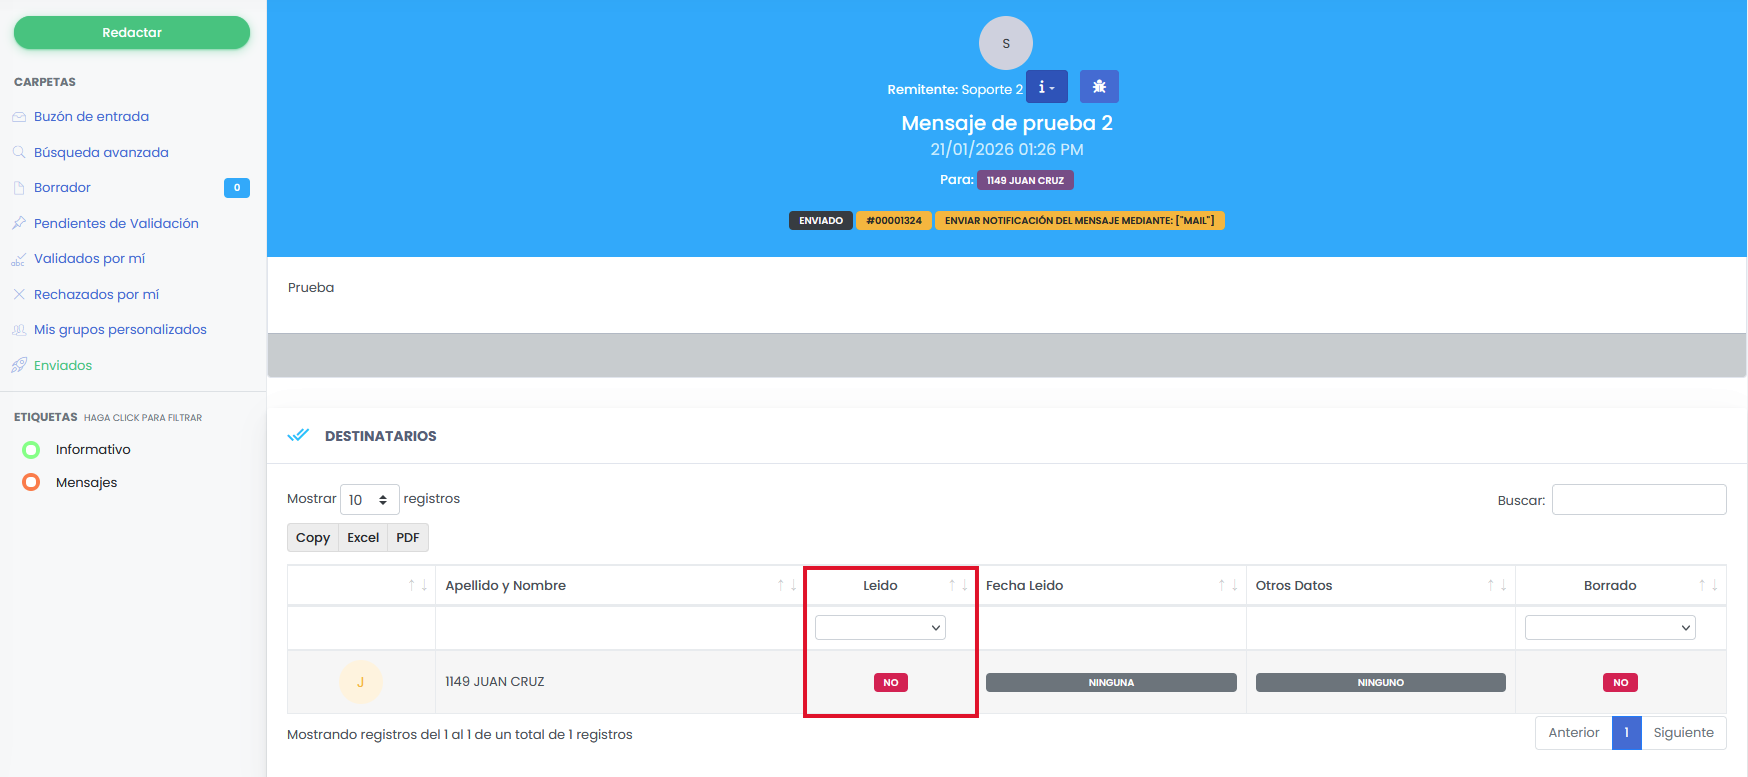Viewport: 1748px width, 777px height.
Task: Click the ENVIAR NOTIFICACIÓN DEL MENSAJE MEDIANTE badge
Action: pos(1080,220)
